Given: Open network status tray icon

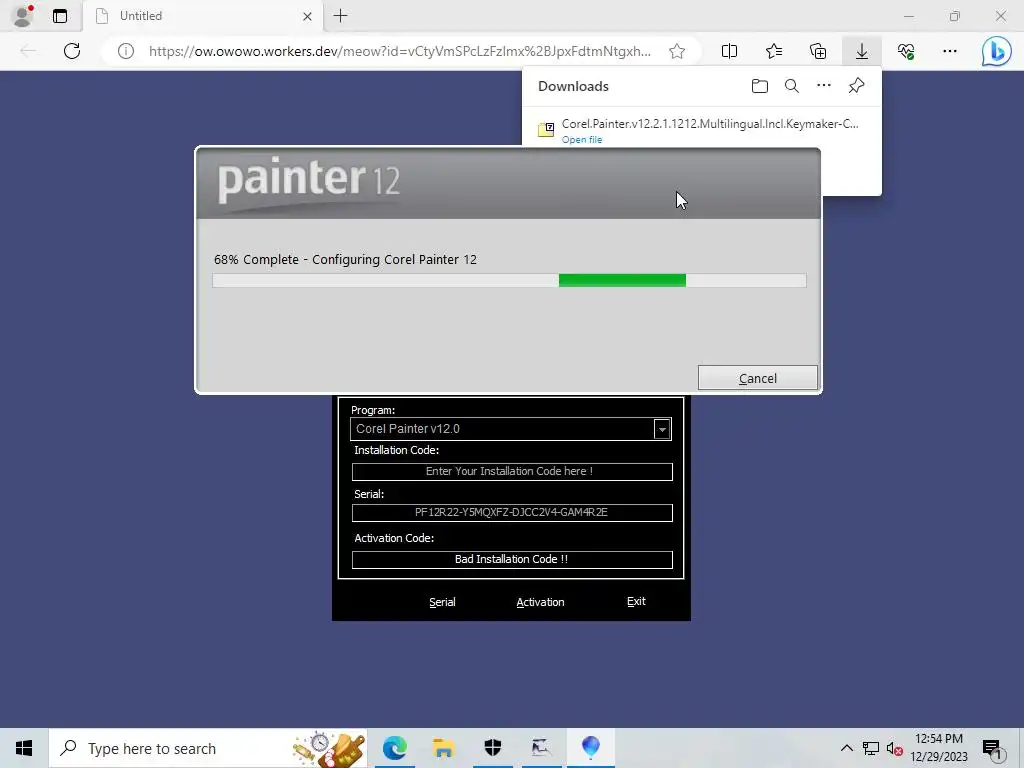Looking at the screenshot, I should (871, 748).
